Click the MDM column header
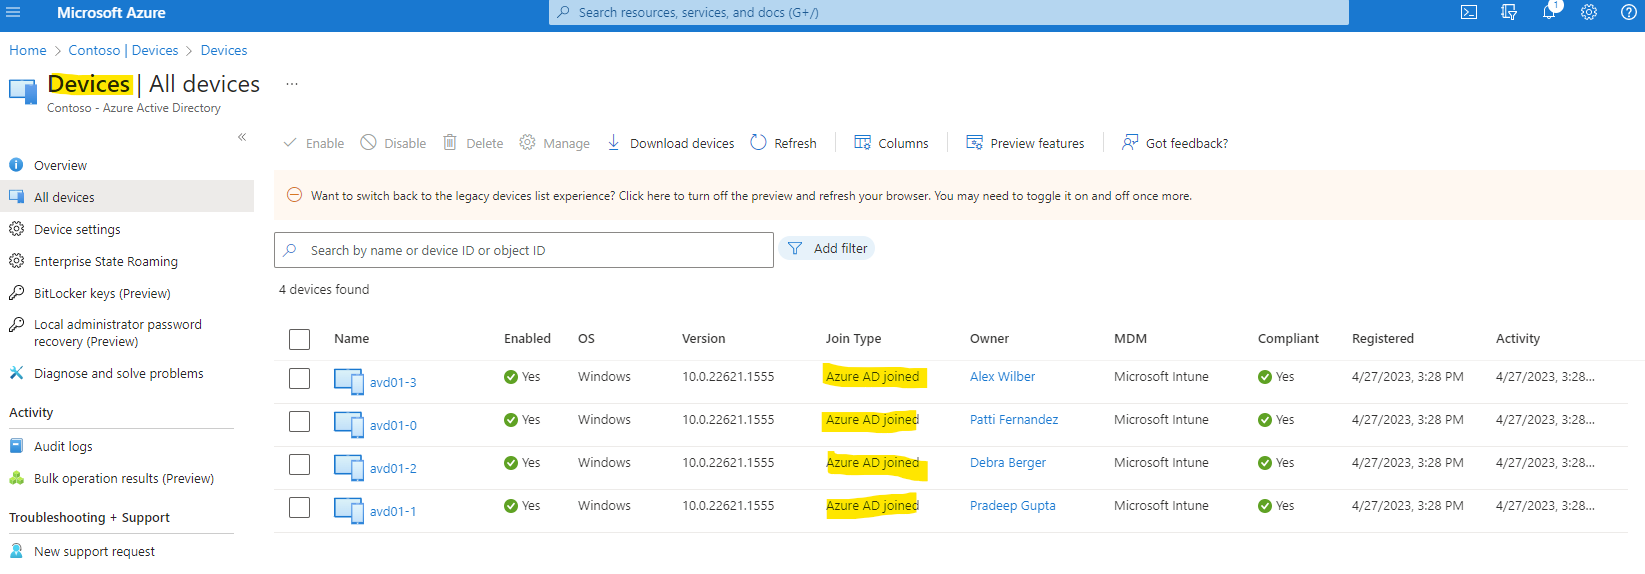Screen dimensions: 1645x574 tap(1130, 338)
